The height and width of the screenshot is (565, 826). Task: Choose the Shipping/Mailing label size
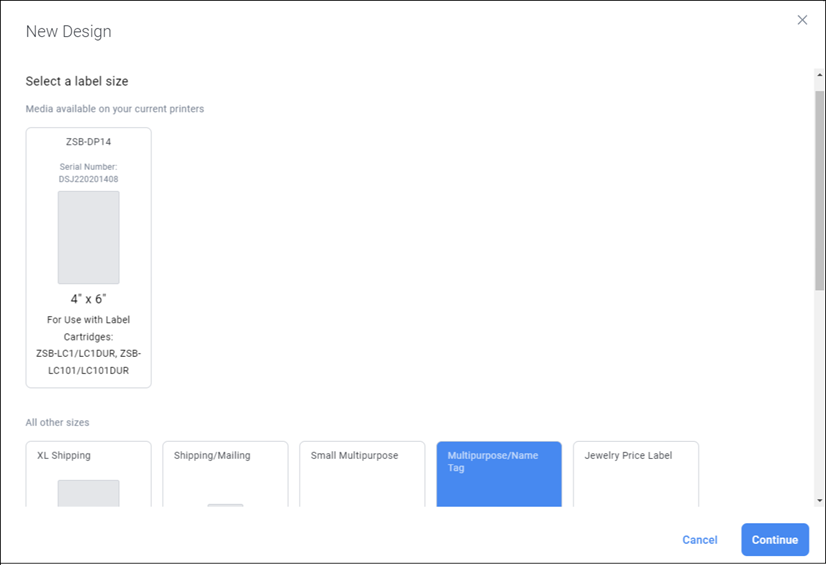[x=225, y=474]
